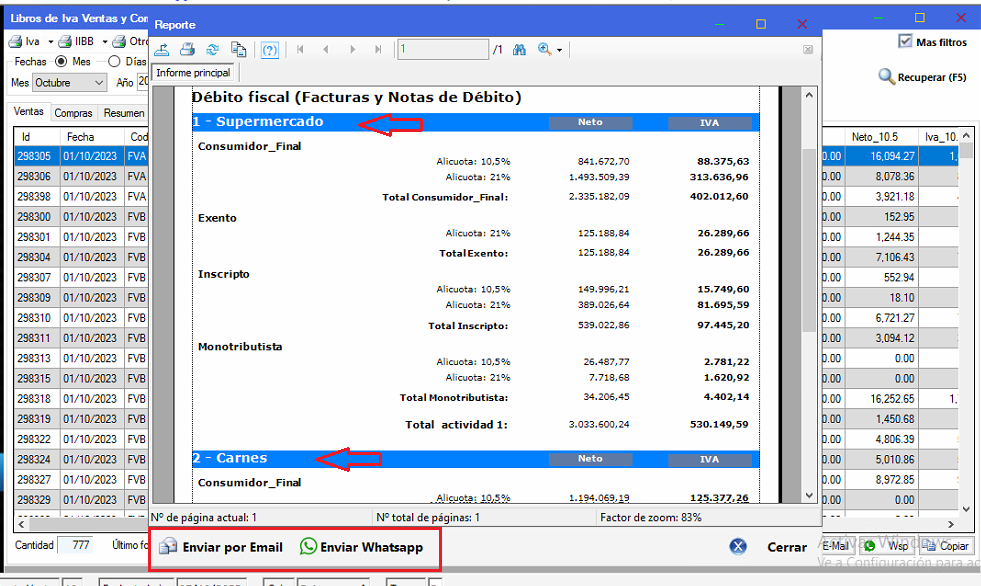Image resolution: width=981 pixels, height=586 pixels.
Task: Click the report vertical scrollbar thumb
Action: pyautogui.click(x=808, y=240)
